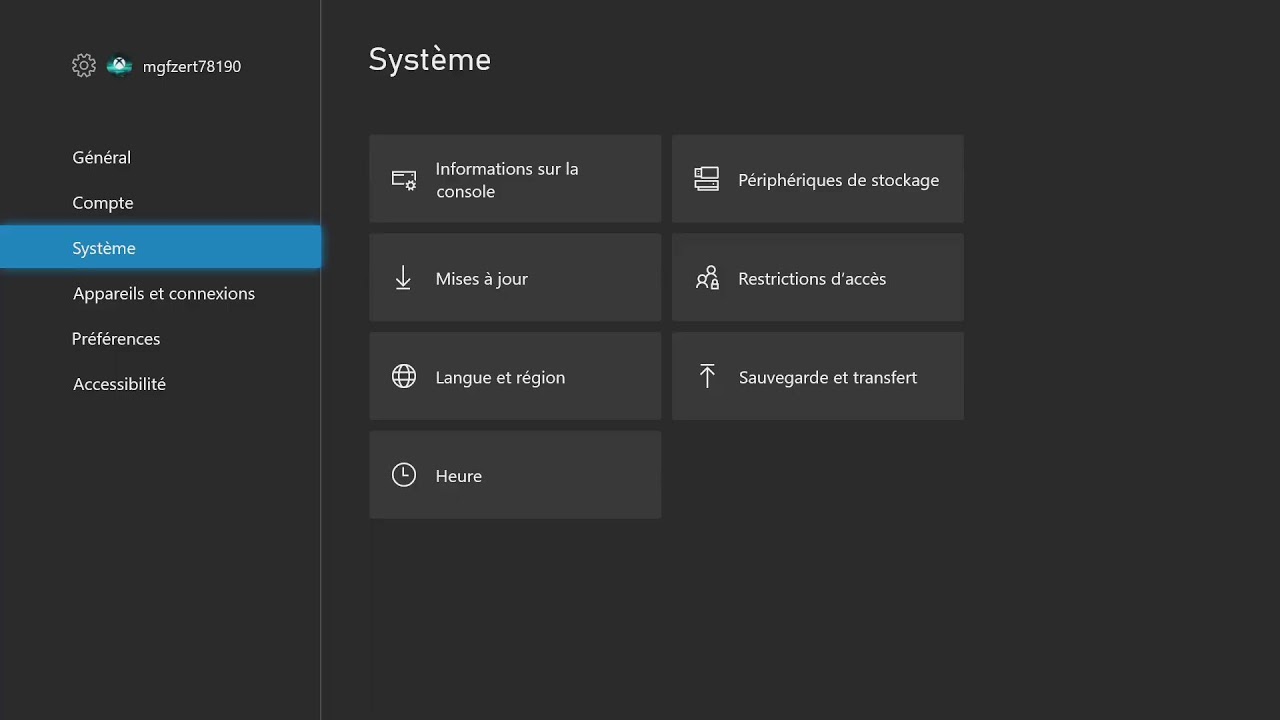The height and width of the screenshot is (720, 1280).
Task: Click the access restrictions people-lock icon
Action: tap(707, 278)
